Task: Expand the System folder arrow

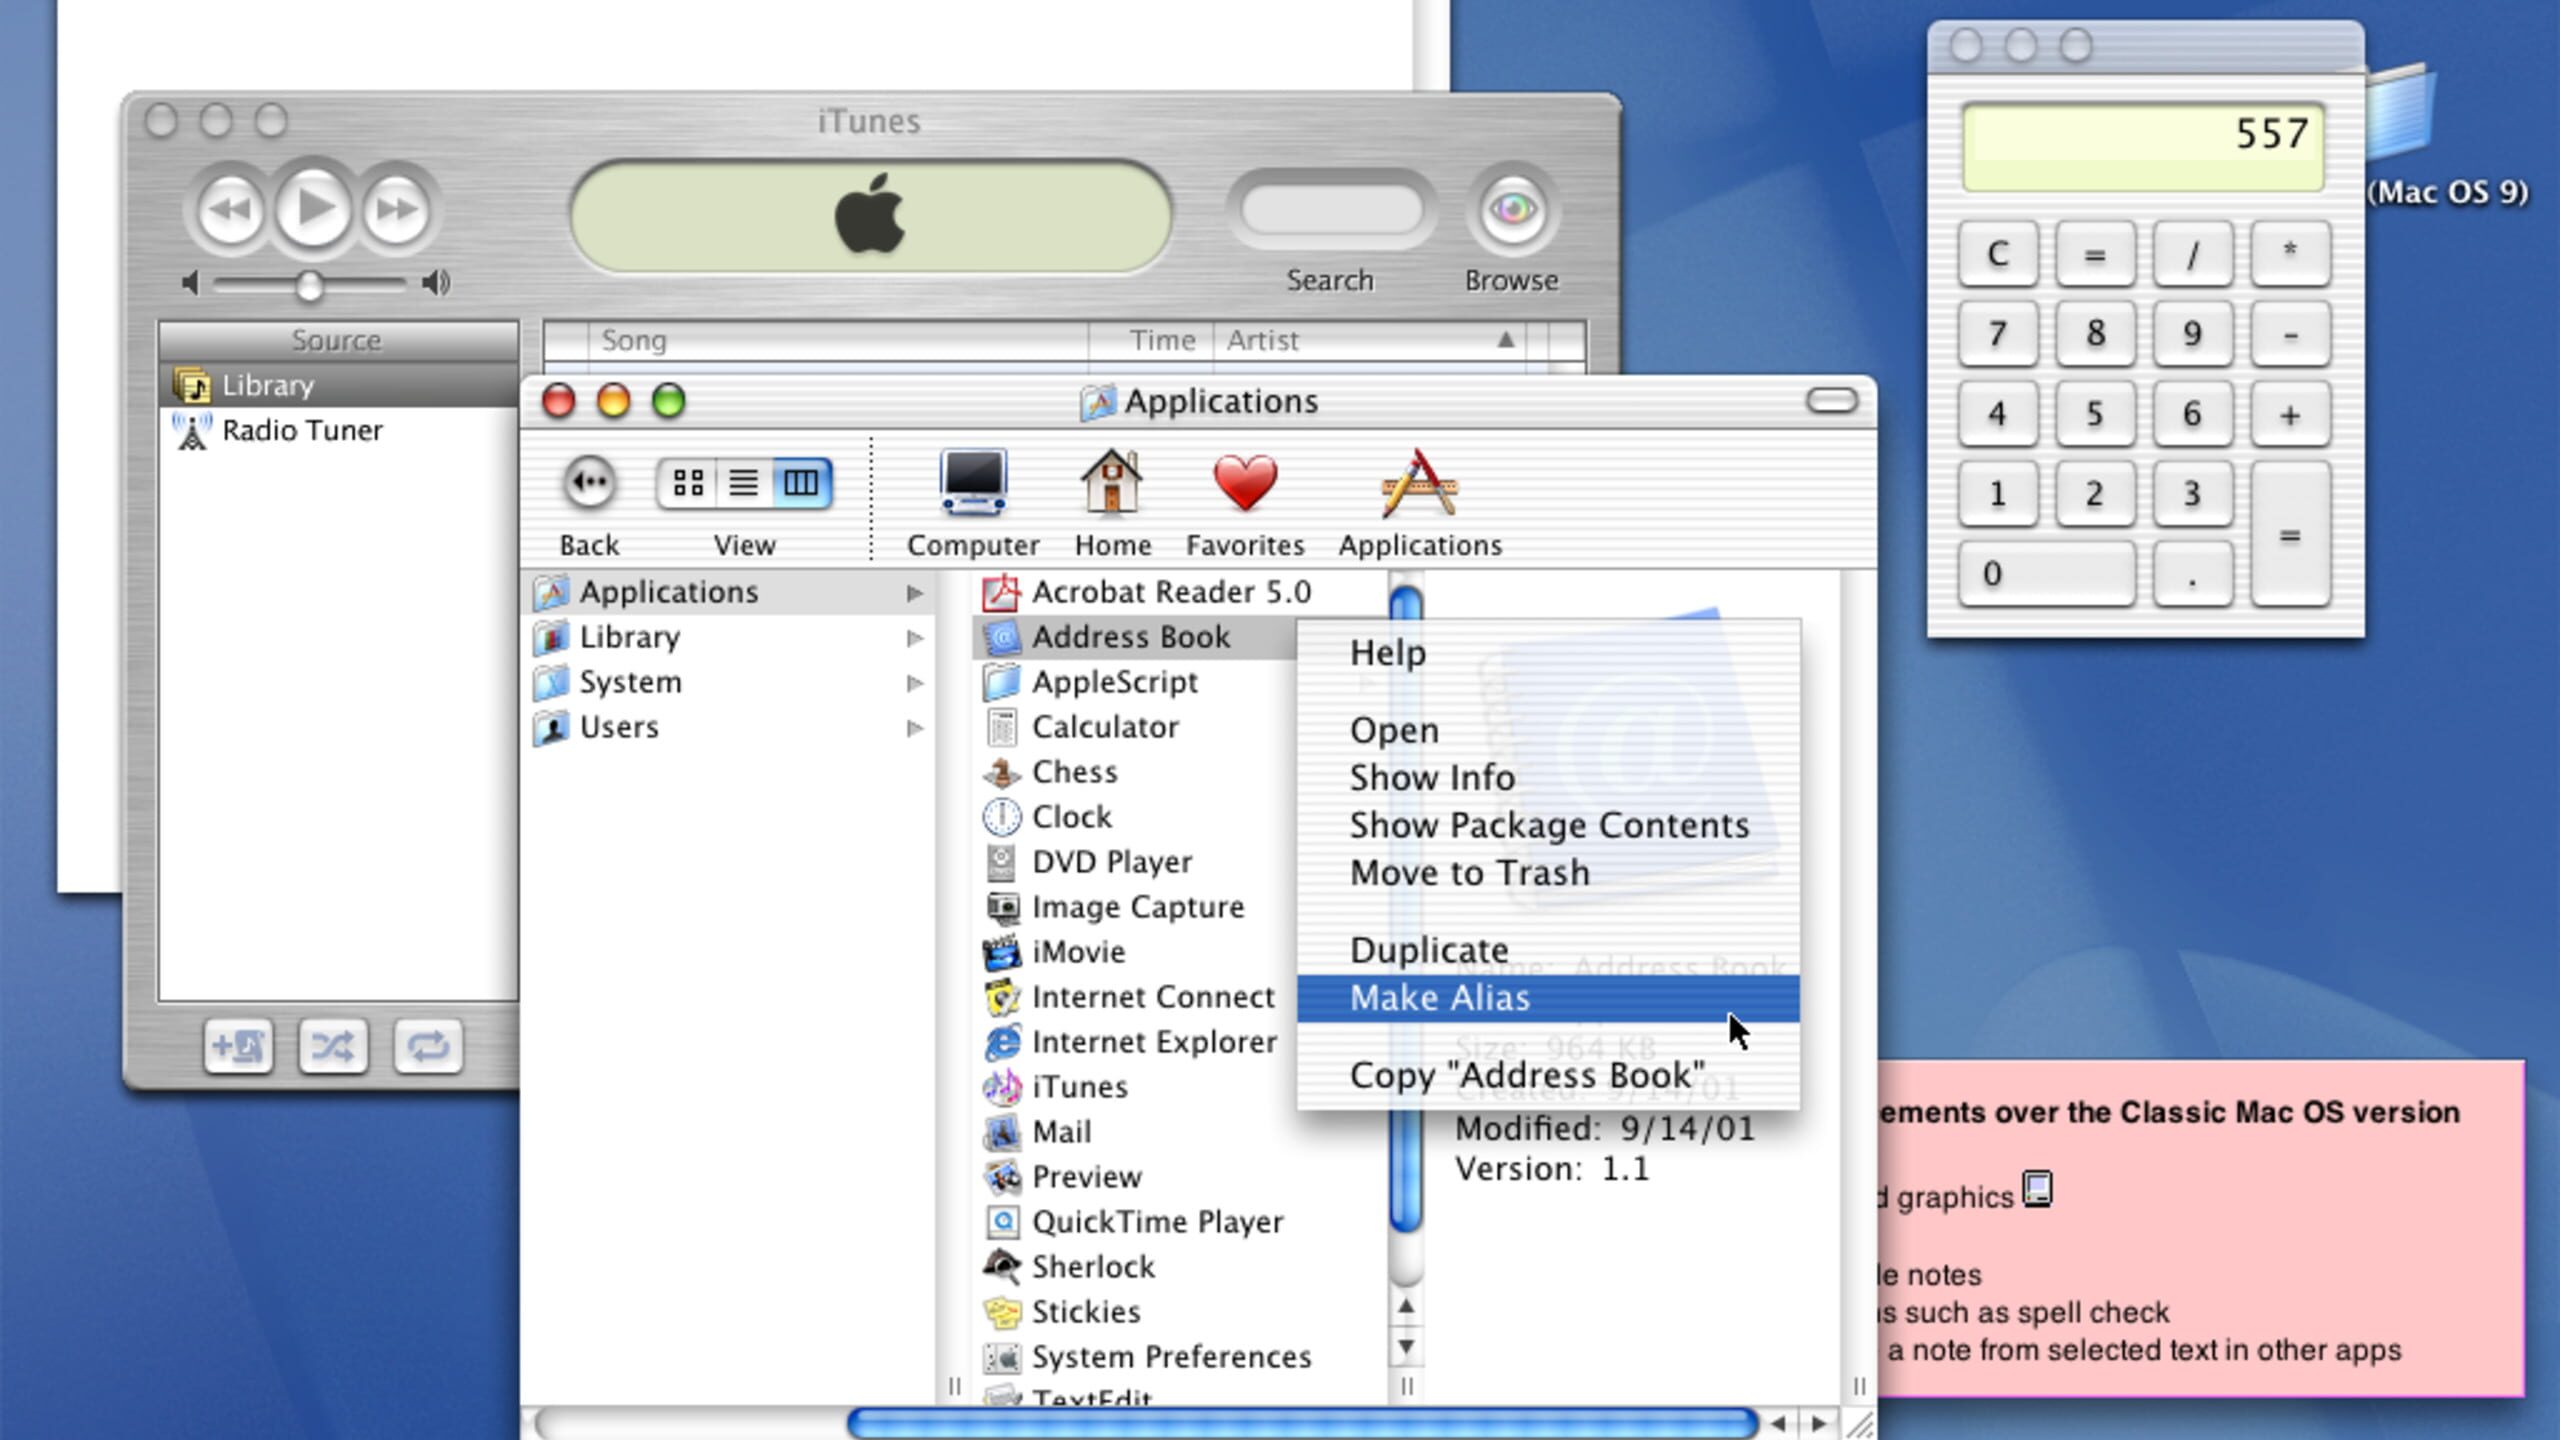Action: point(914,683)
